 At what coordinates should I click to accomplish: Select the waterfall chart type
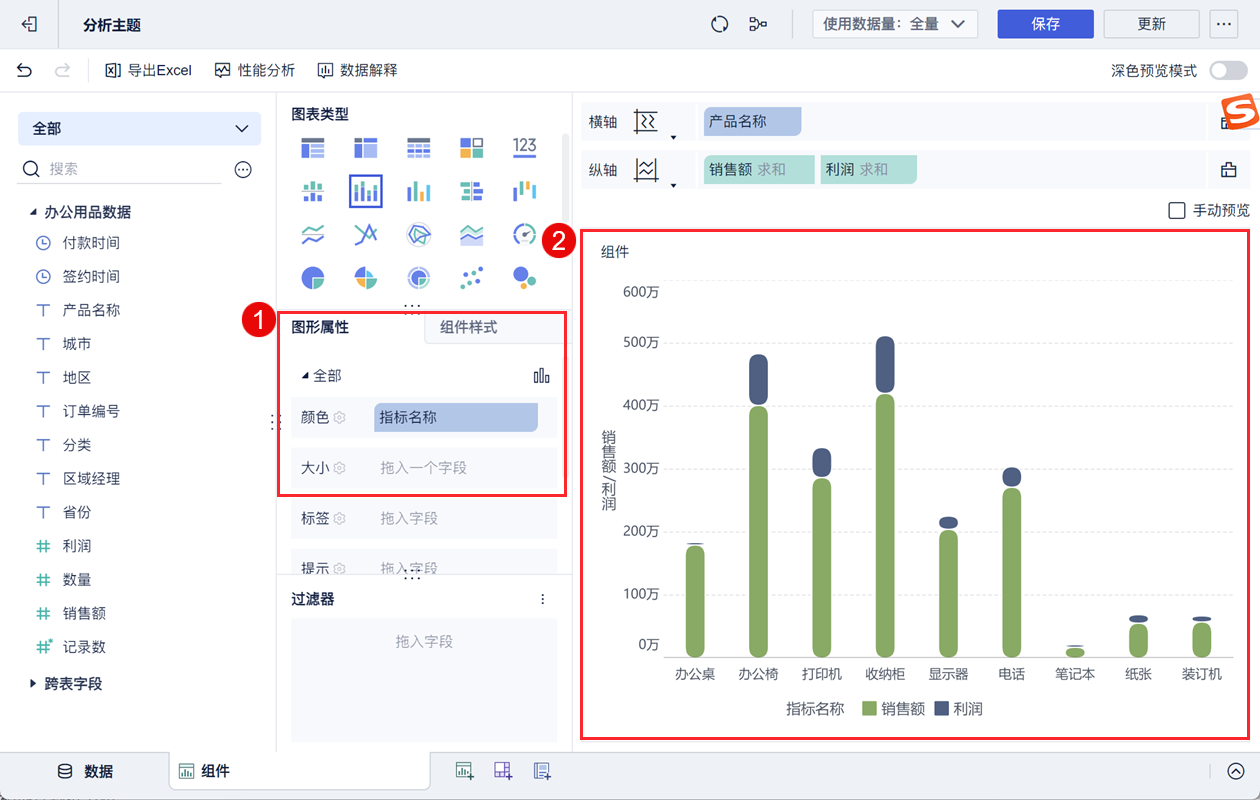[x=525, y=190]
